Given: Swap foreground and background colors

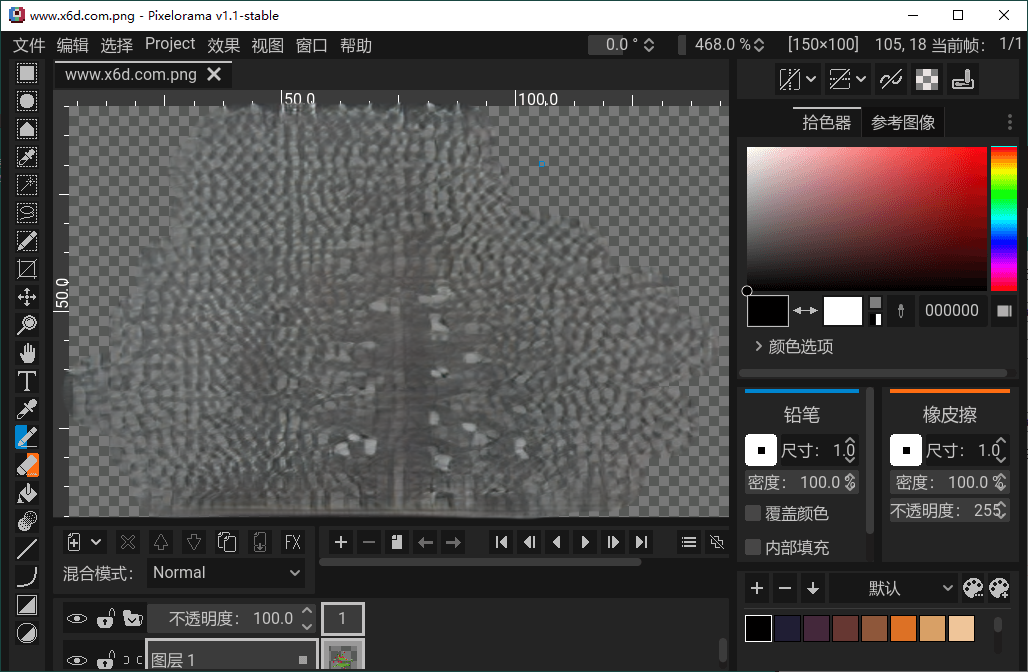Looking at the screenshot, I should 805,311.
